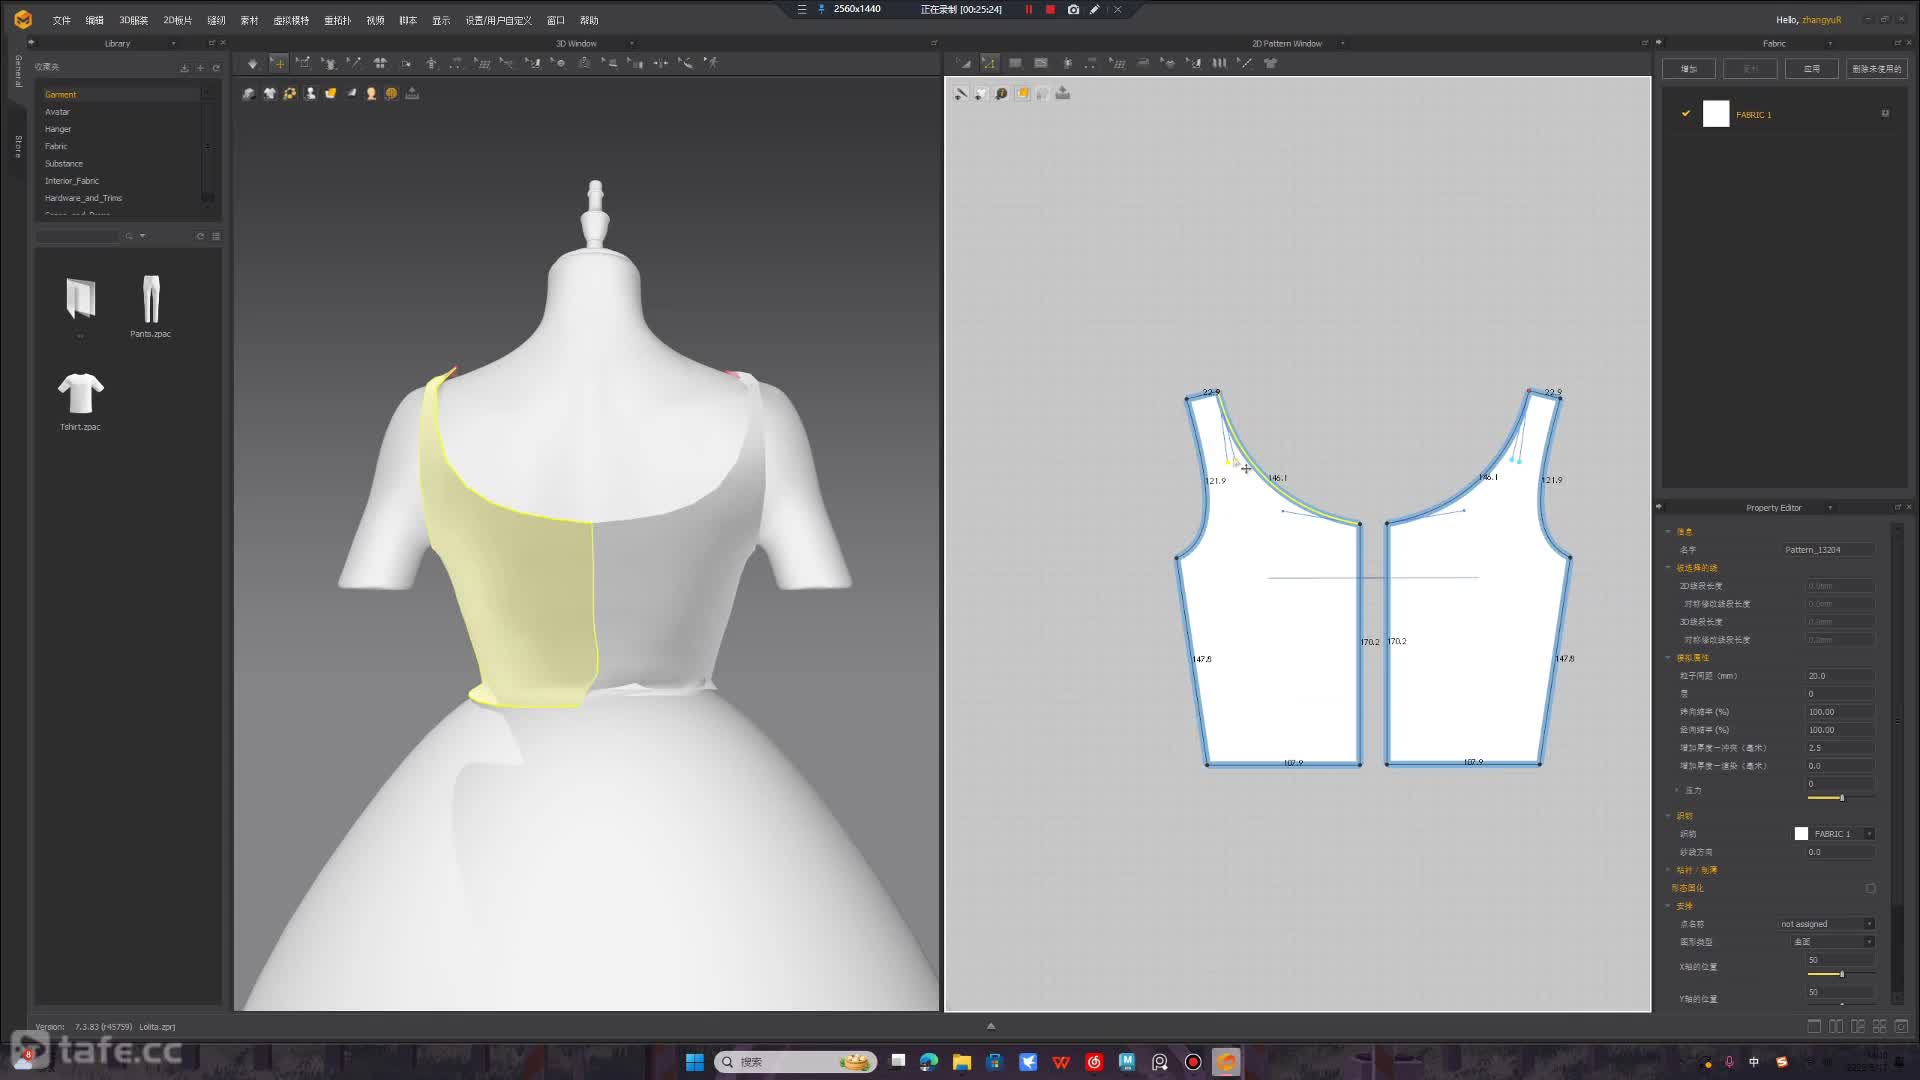This screenshot has width=1920, height=1080.
Task: Open Microsoft Edge from the taskbar
Action: (x=929, y=1062)
